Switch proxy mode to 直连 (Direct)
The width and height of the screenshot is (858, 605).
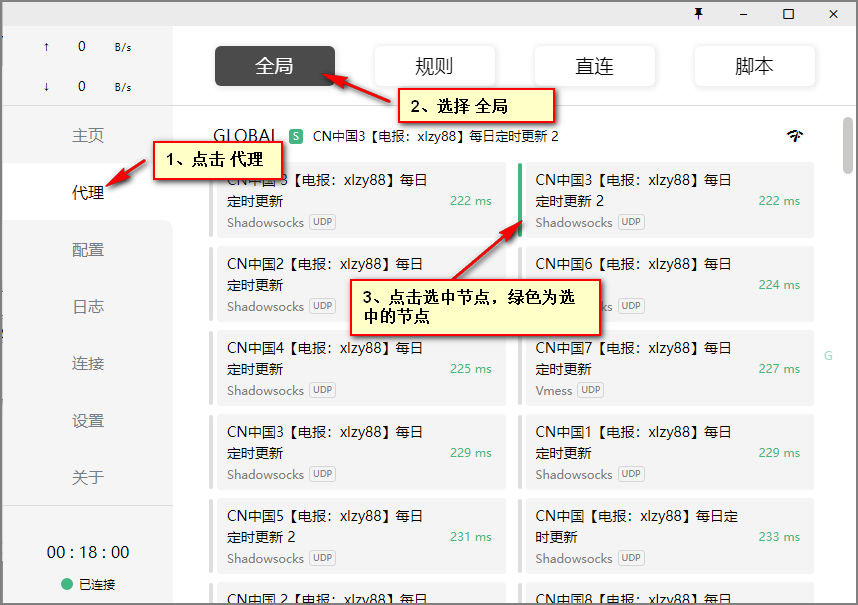[x=594, y=66]
